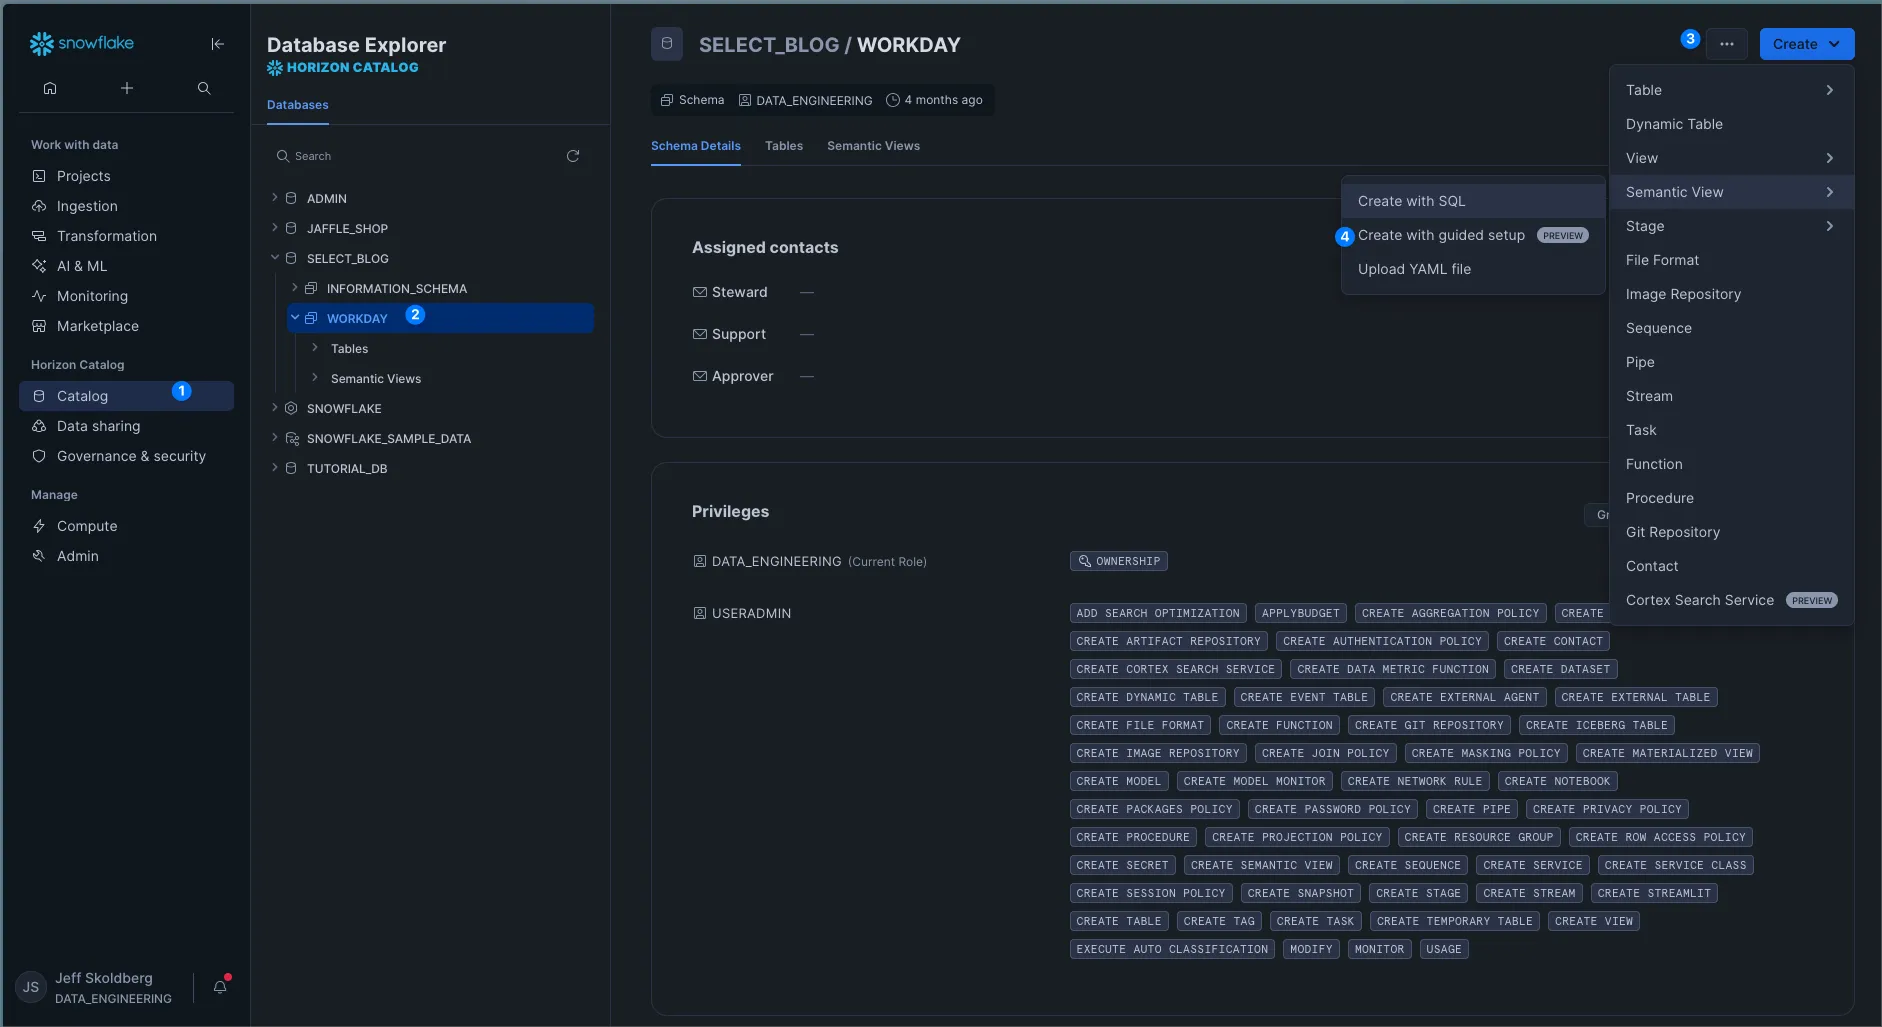Expand the TUTORIAL_DB database node
Image resolution: width=1882 pixels, height=1027 pixels.
tap(275, 468)
